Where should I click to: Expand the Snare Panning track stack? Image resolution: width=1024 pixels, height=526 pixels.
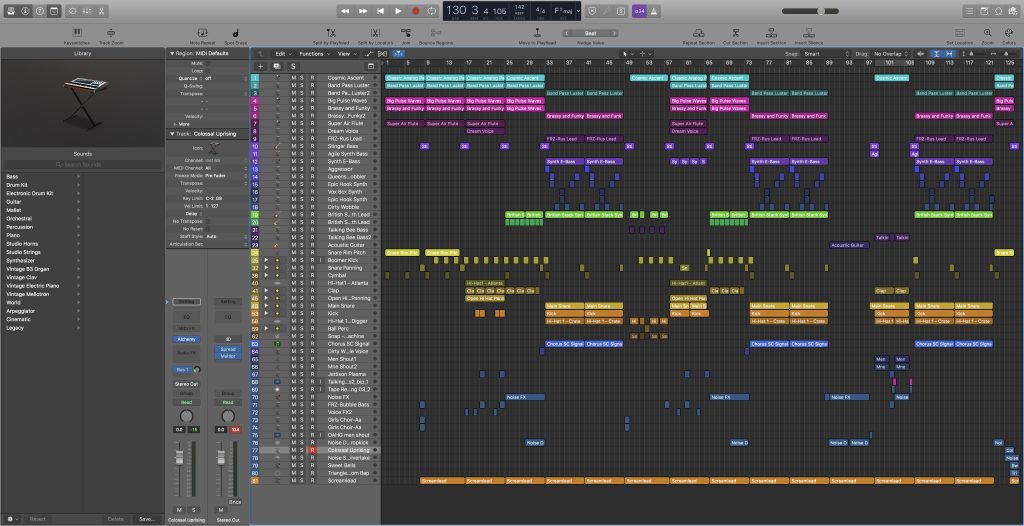266,268
